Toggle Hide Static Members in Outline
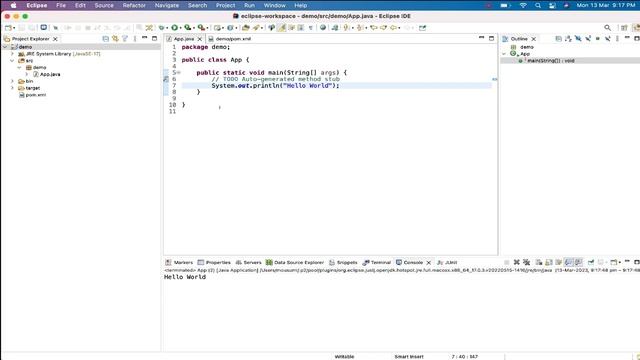 pyautogui.click(x=588, y=39)
